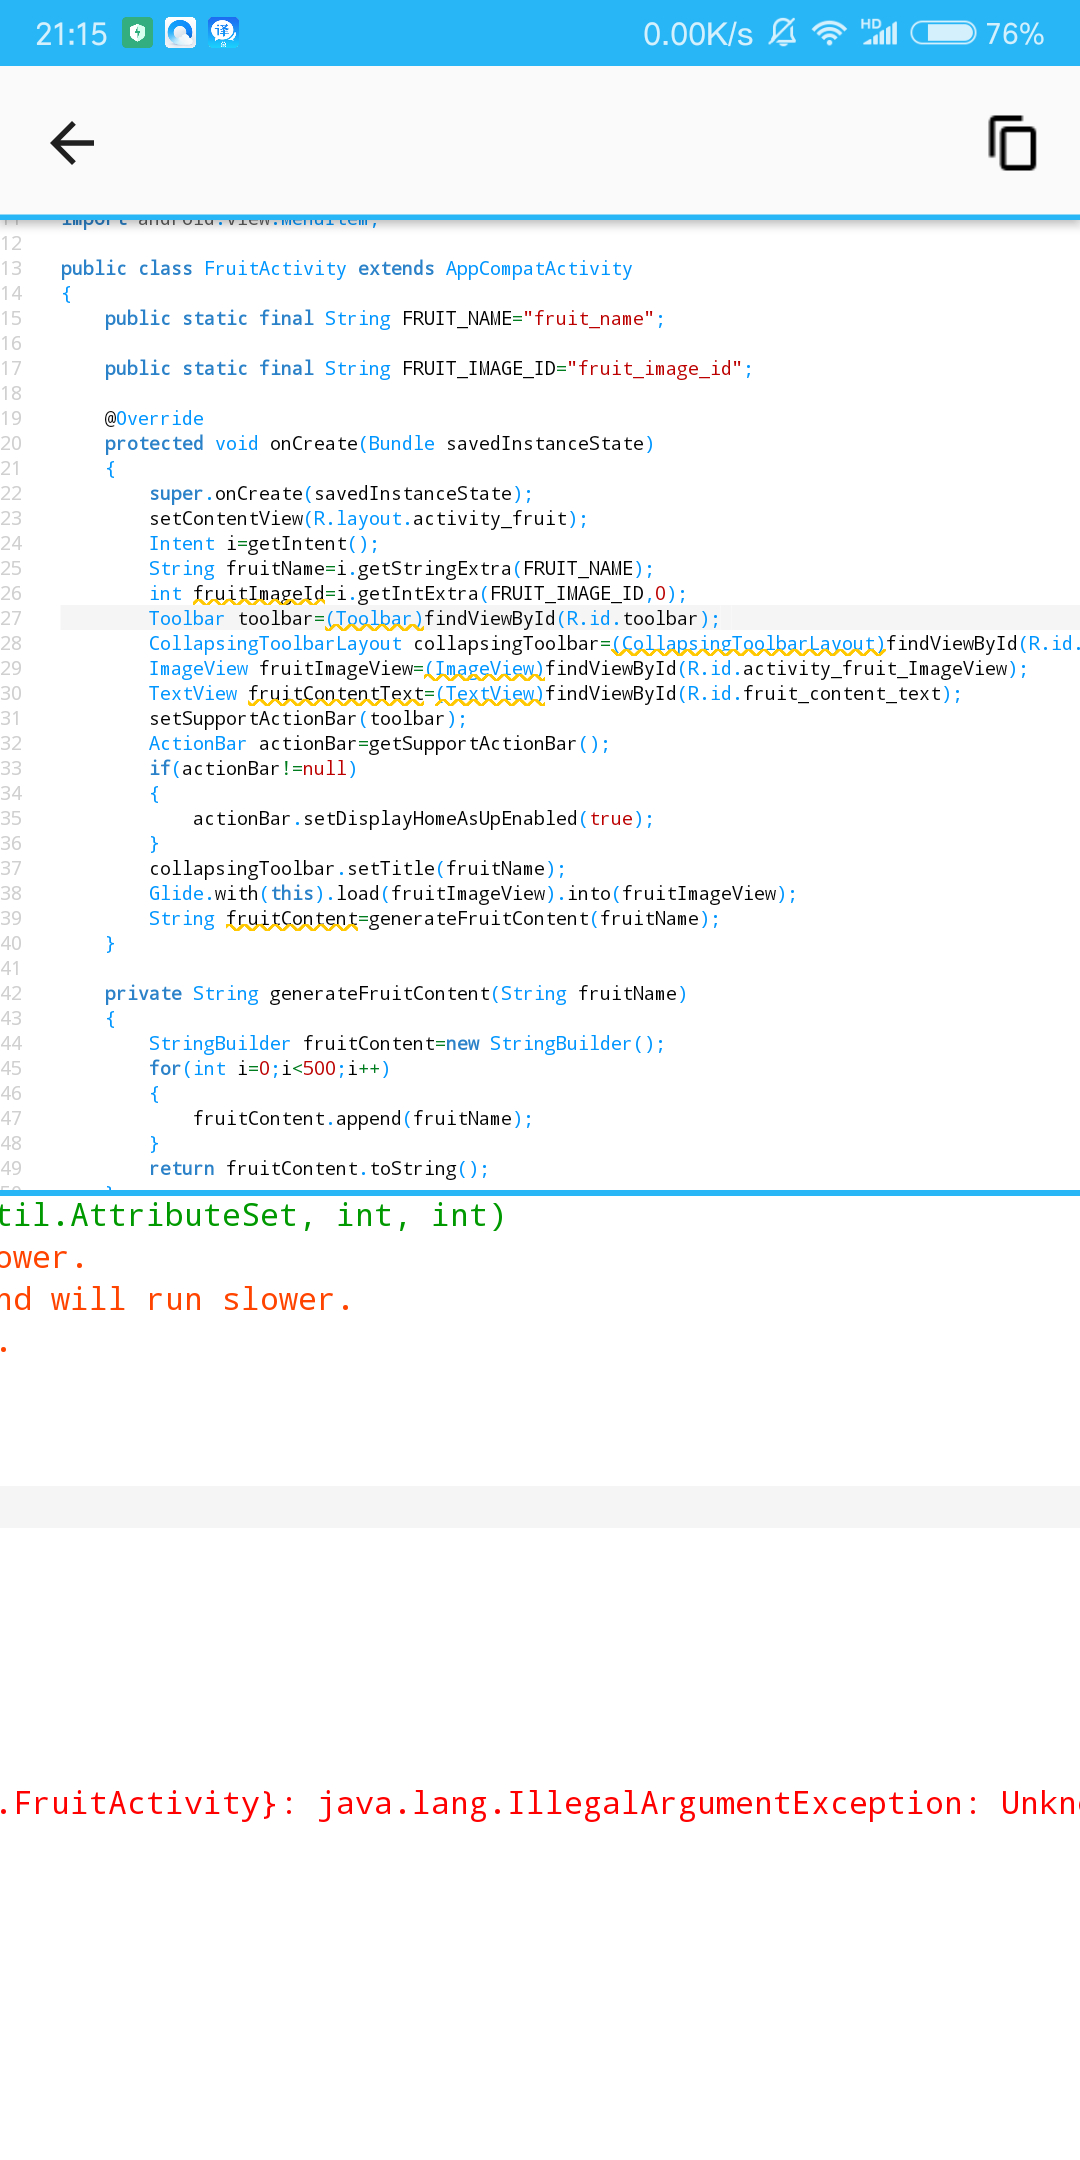Tap the HD signal strength icon
1080x2160 pixels.
tap(879, 32)
